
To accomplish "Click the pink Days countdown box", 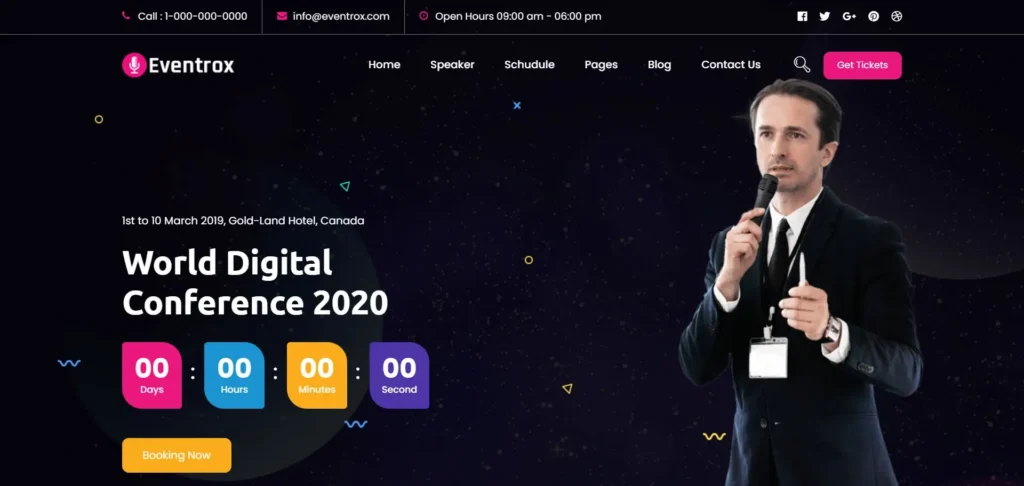I will click(152, 376).
